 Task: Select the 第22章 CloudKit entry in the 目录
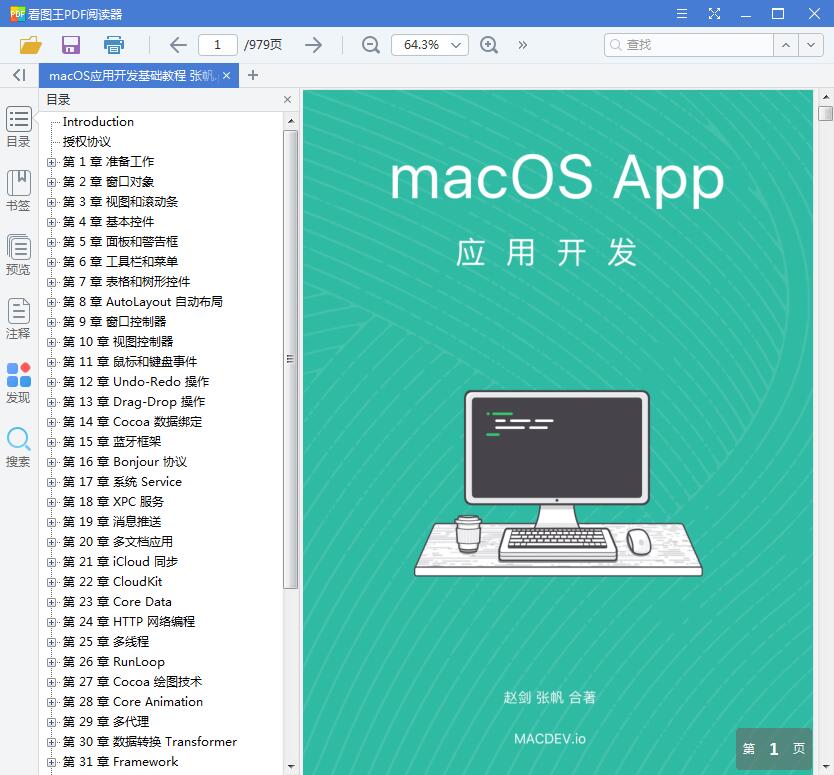click(110, 581)
